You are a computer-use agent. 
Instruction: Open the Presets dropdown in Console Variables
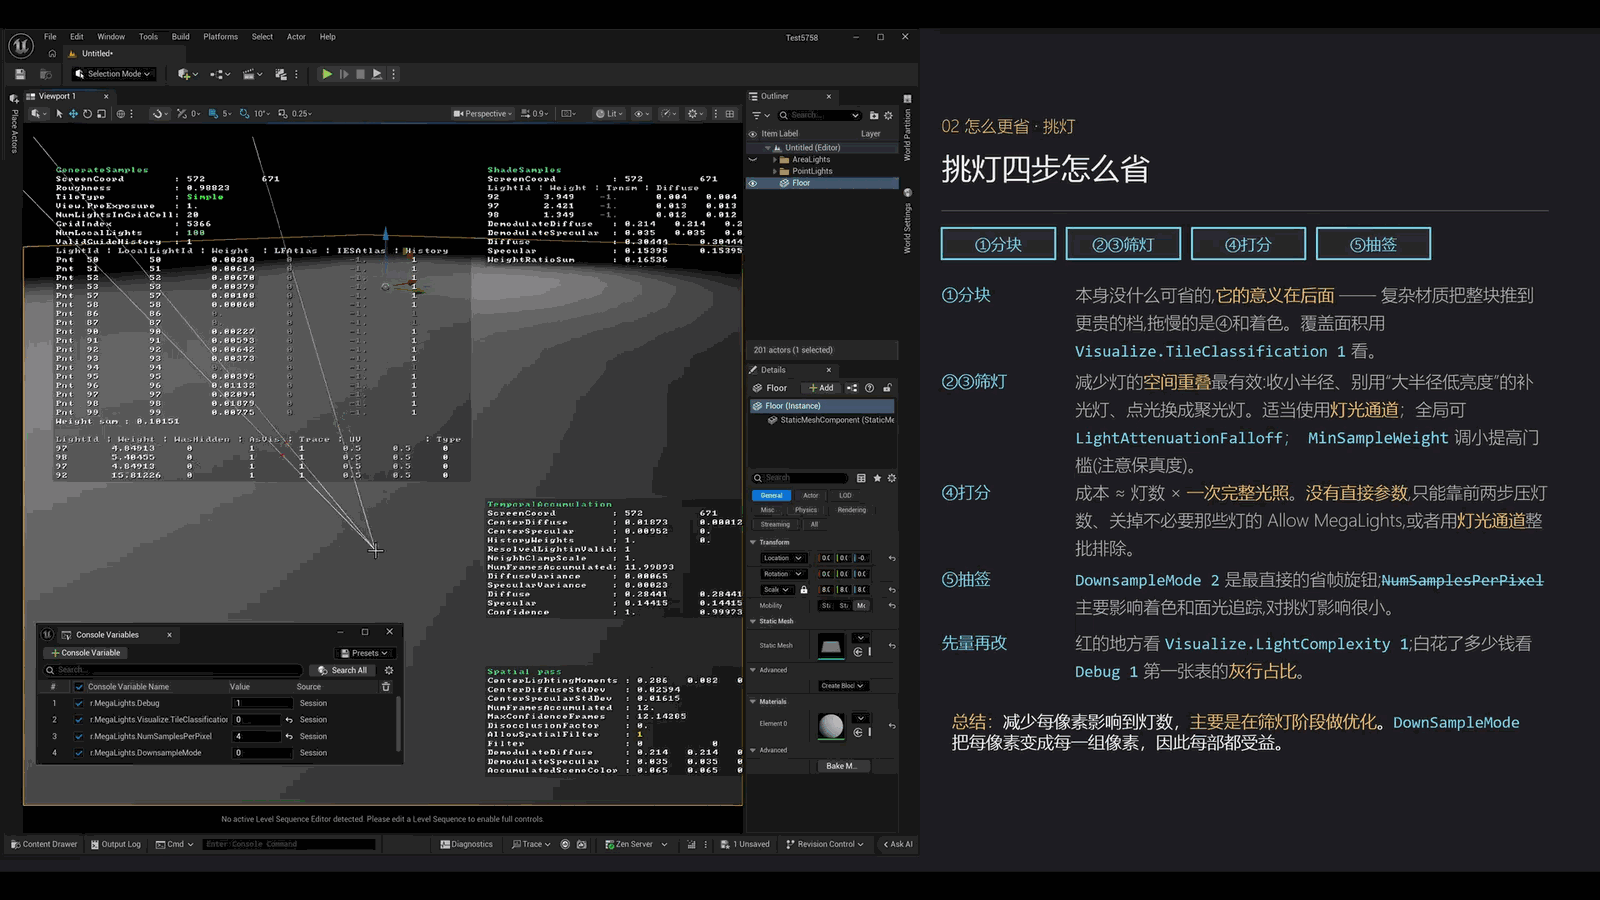[x=364, y=653]
